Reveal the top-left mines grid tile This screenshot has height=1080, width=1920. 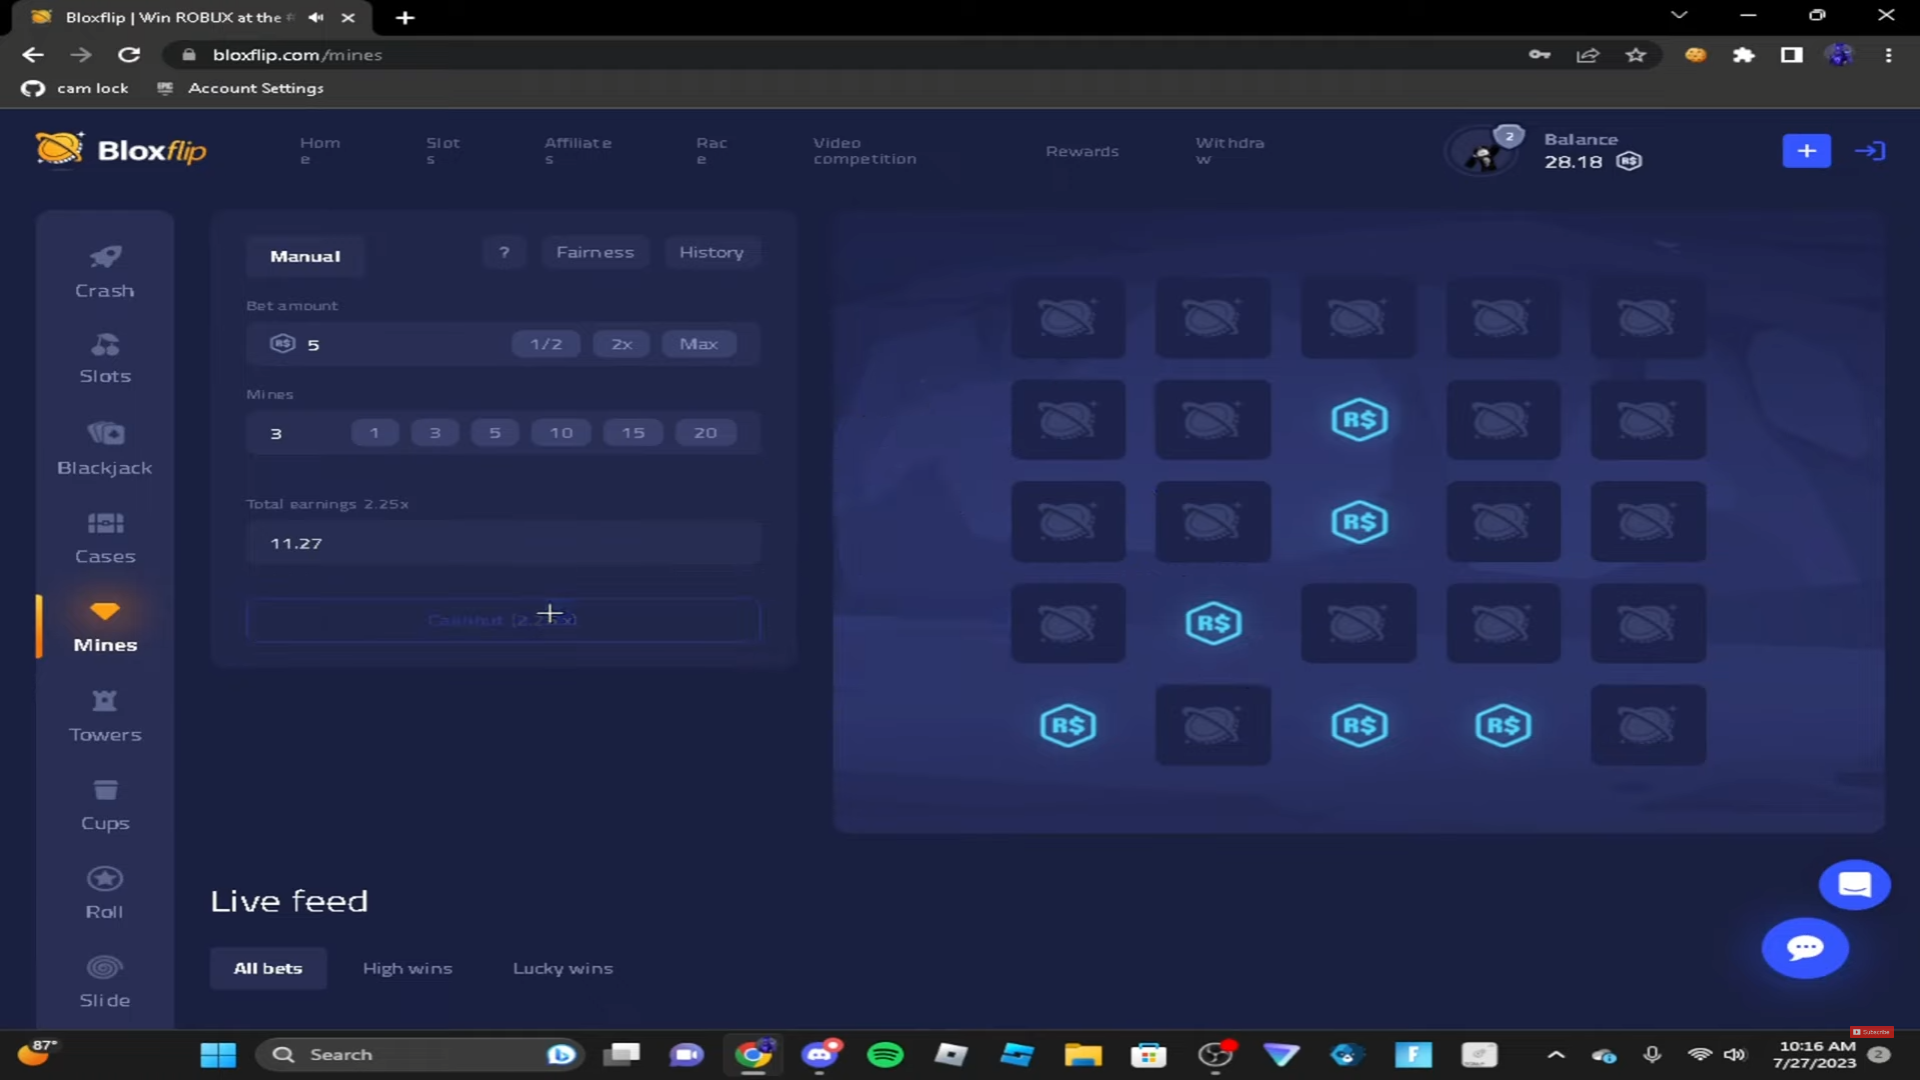1067,318
